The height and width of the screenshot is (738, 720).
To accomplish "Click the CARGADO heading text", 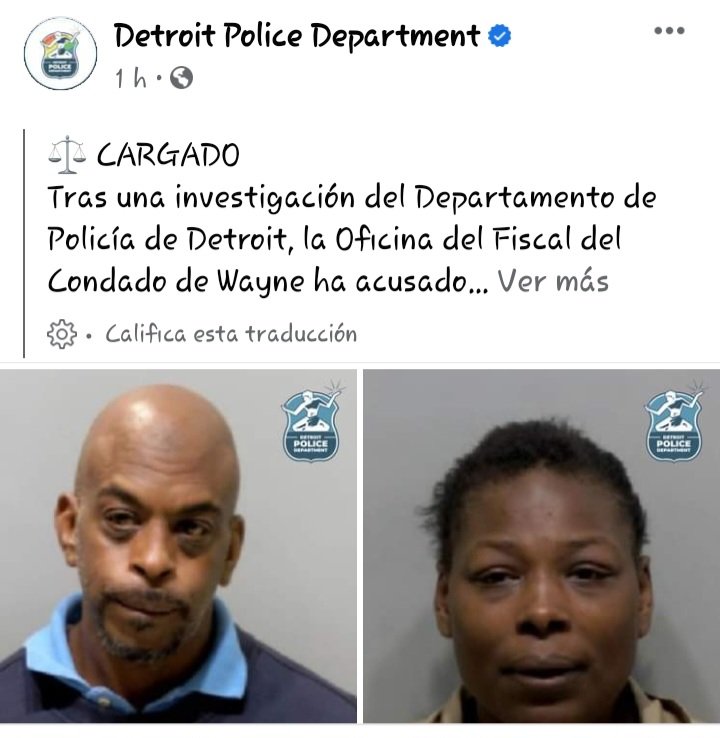I will click(168, 155).
